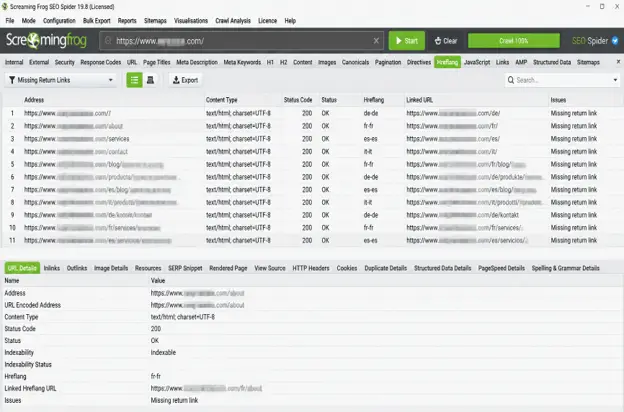Sort by the Address column header
The height and width of the screenshot is (412, 624).
coord(34,100)
